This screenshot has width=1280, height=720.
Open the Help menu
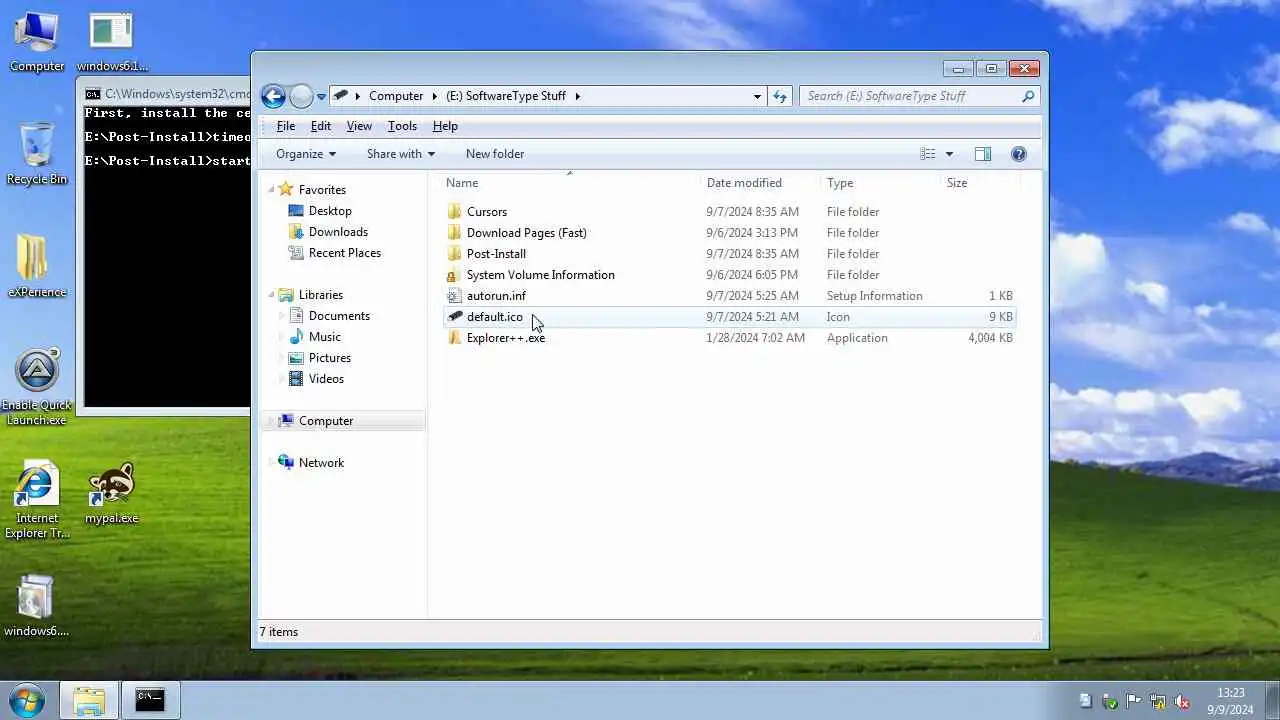click(x=445, y=126)
